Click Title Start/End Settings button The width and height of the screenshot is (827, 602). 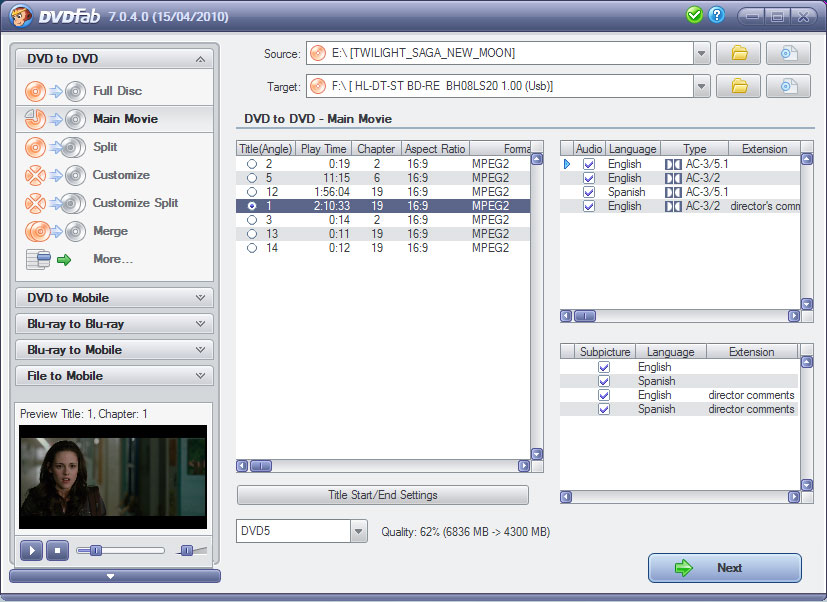point(383,495)
